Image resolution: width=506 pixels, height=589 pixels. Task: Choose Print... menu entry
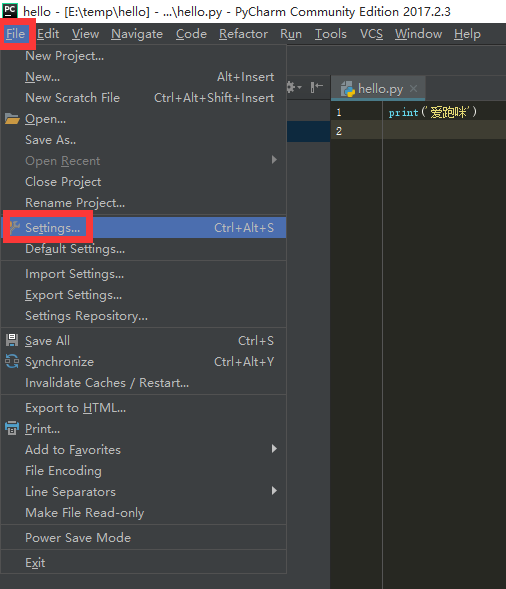coord(143,429)
